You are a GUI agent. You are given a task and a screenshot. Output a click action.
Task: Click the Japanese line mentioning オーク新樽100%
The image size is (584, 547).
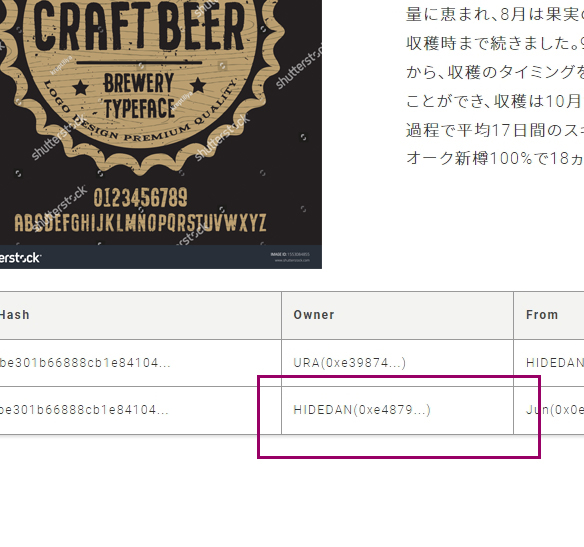495,158
